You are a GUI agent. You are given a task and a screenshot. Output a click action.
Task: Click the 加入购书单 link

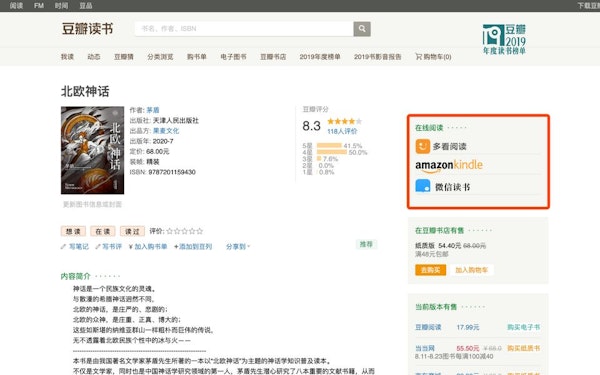point(148,246)
